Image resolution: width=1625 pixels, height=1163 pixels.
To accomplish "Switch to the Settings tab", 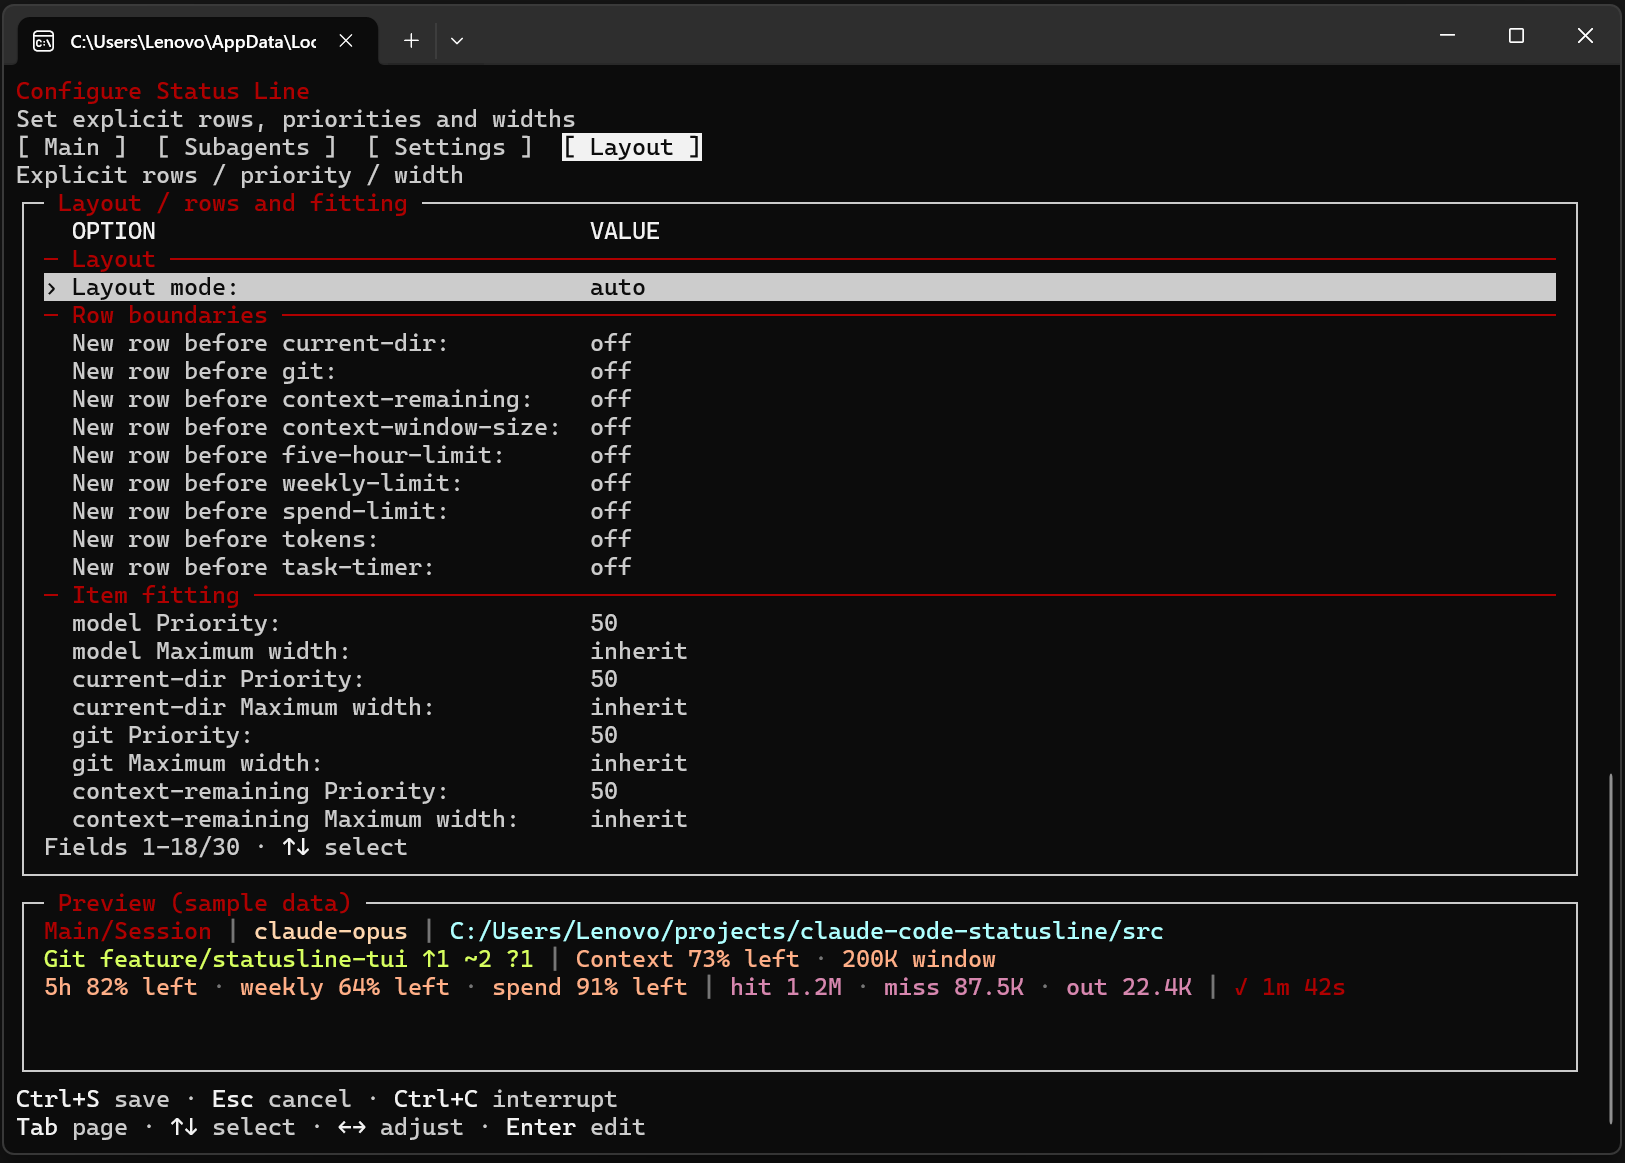I will 450,147.
